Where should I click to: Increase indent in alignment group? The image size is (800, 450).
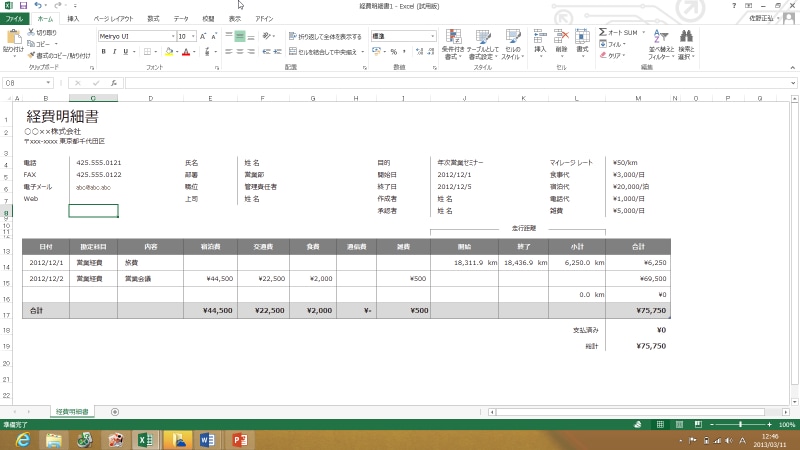pos(278,52)
